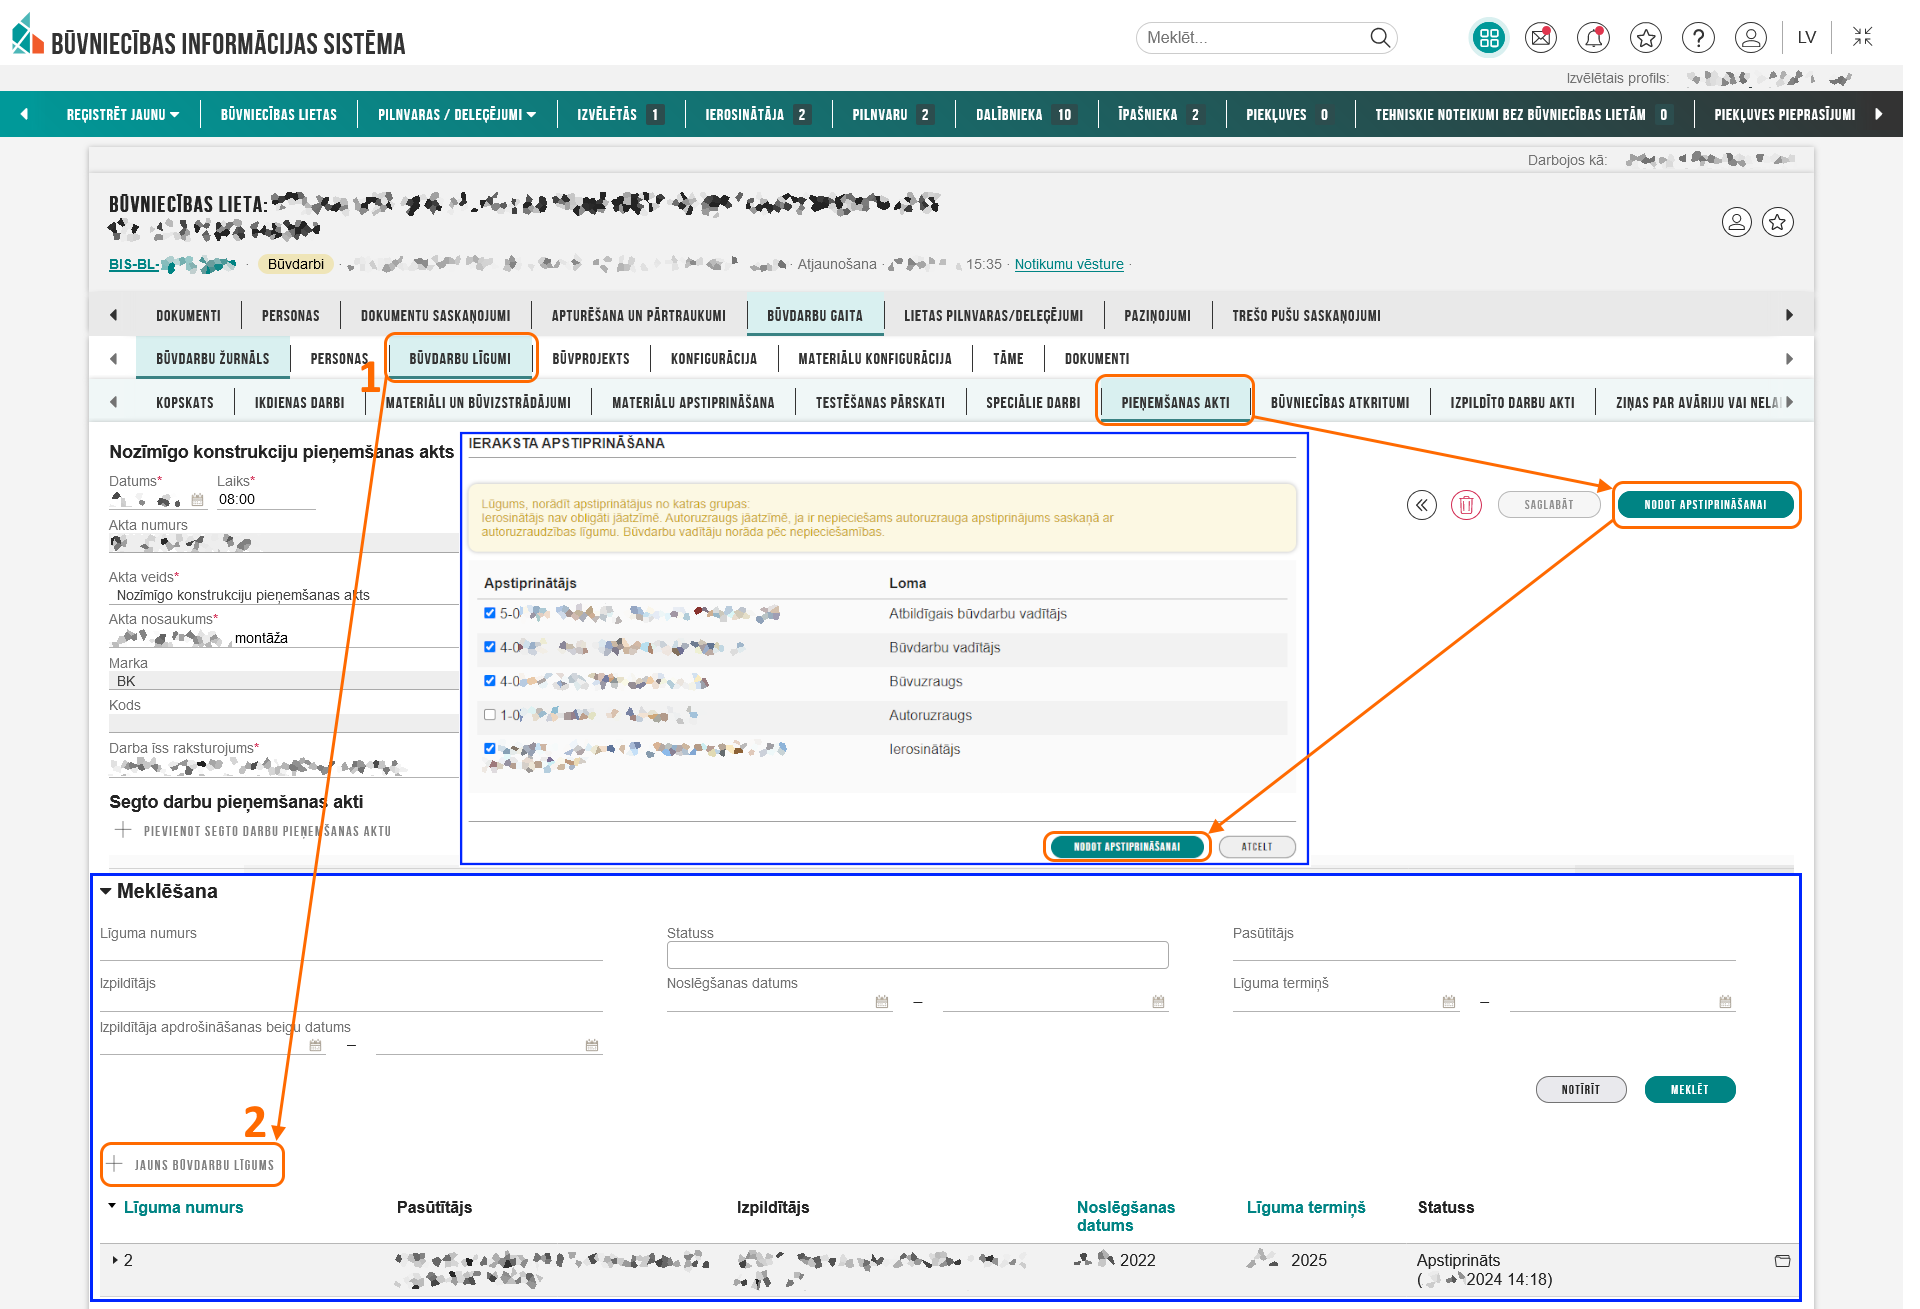Click the red trash delete icon
Image resolution: width=1920 pixels, height=1309 pixels.
point(1466,505)
